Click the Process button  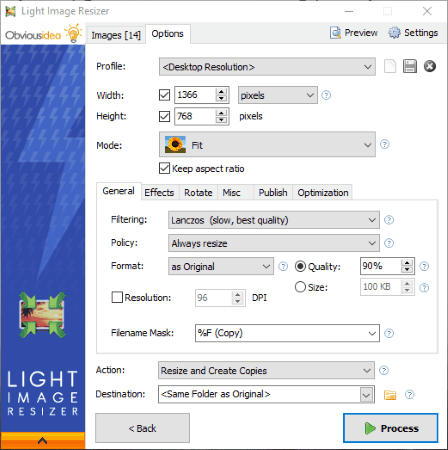pos(391,428)
